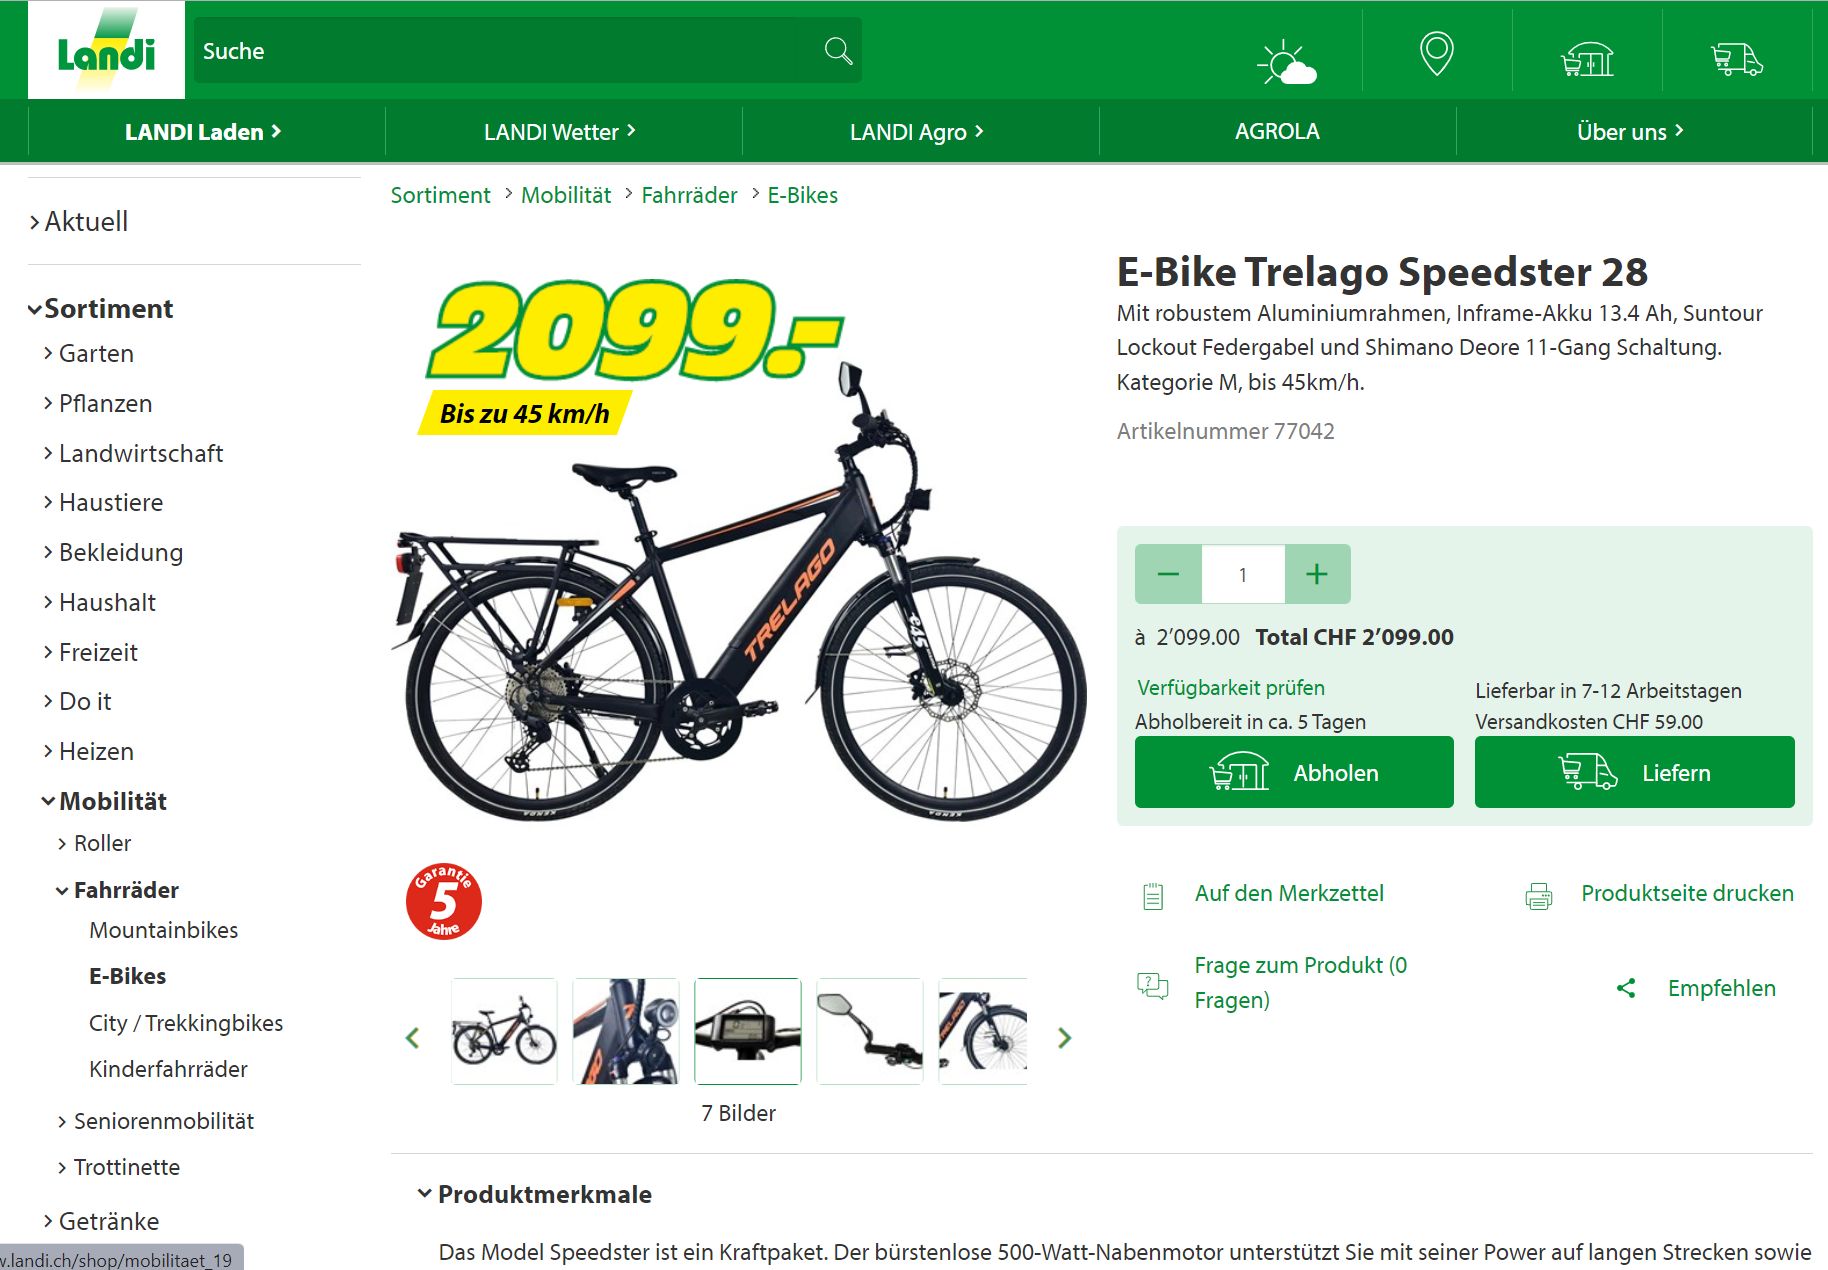Click the printer icon for Produktseite drucken

click(1538, 896)
